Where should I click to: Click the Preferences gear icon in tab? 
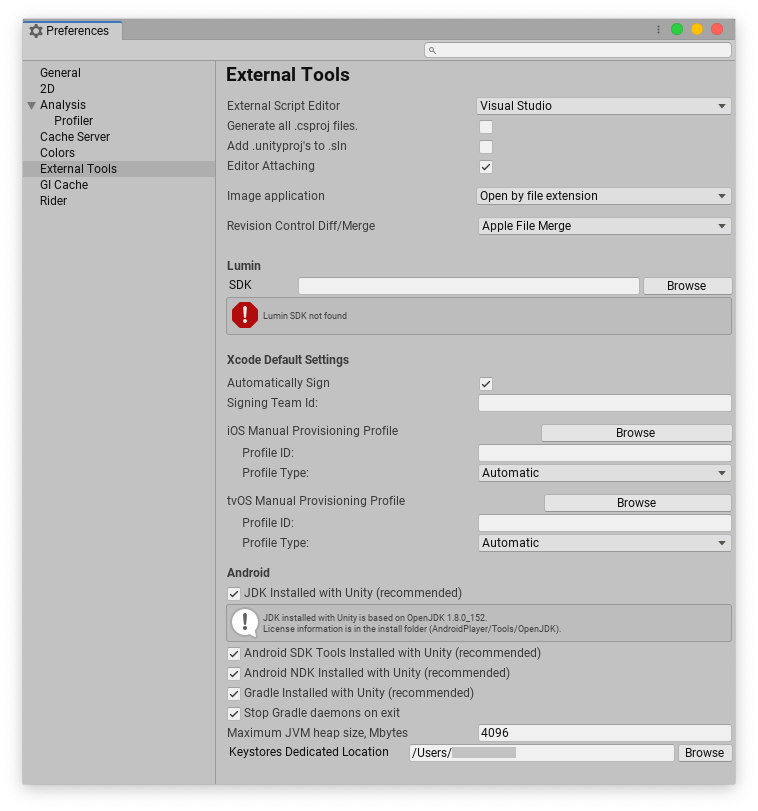[36, 31]
